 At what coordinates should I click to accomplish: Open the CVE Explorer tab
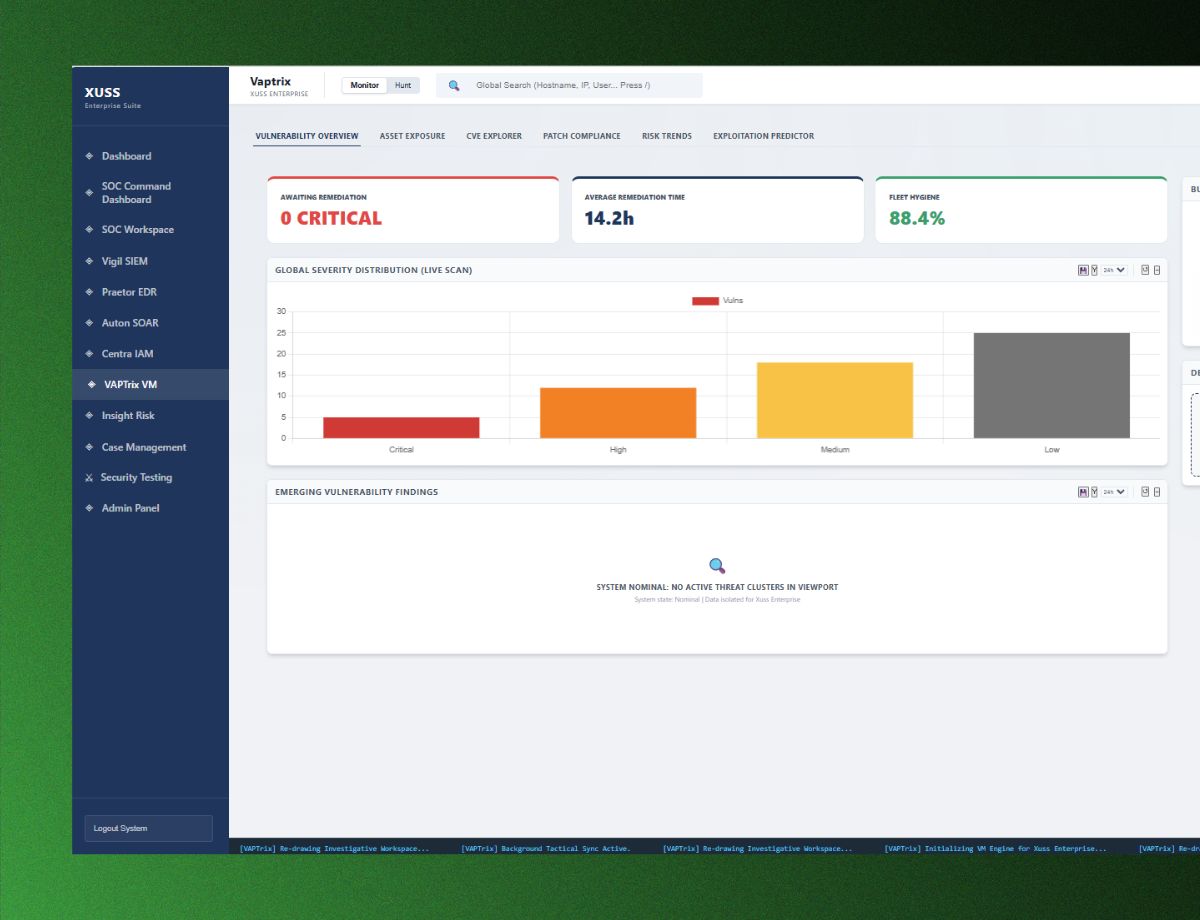(493, 136)
